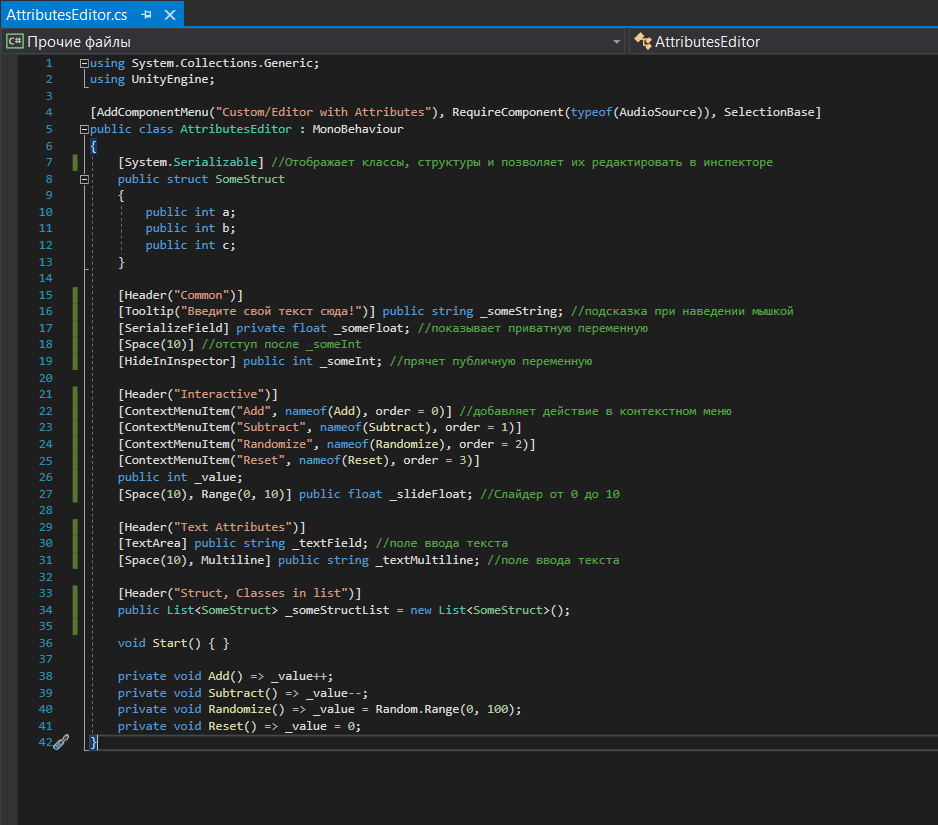
Task: Place the cursor after the closing brace on line 42
Action: point(98,742)
